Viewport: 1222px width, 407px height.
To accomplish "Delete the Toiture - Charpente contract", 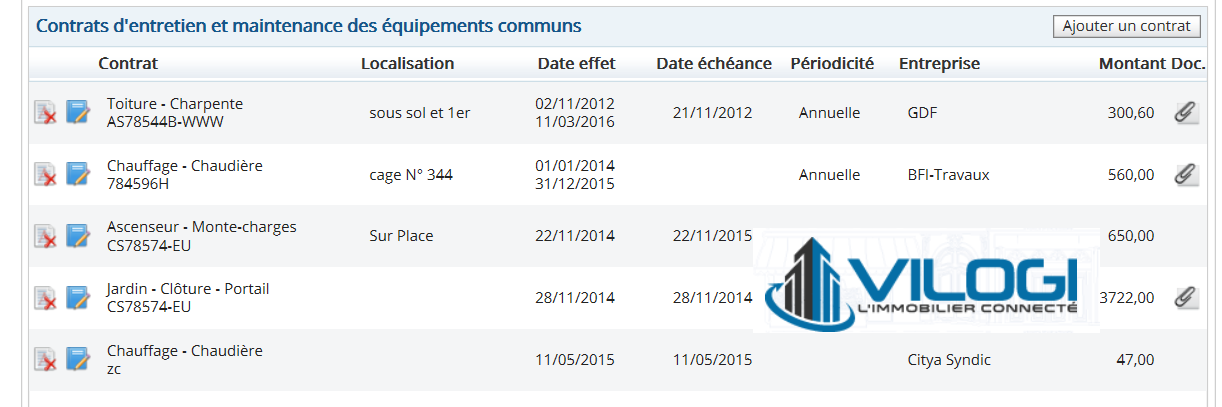I will tap(45, 112).
